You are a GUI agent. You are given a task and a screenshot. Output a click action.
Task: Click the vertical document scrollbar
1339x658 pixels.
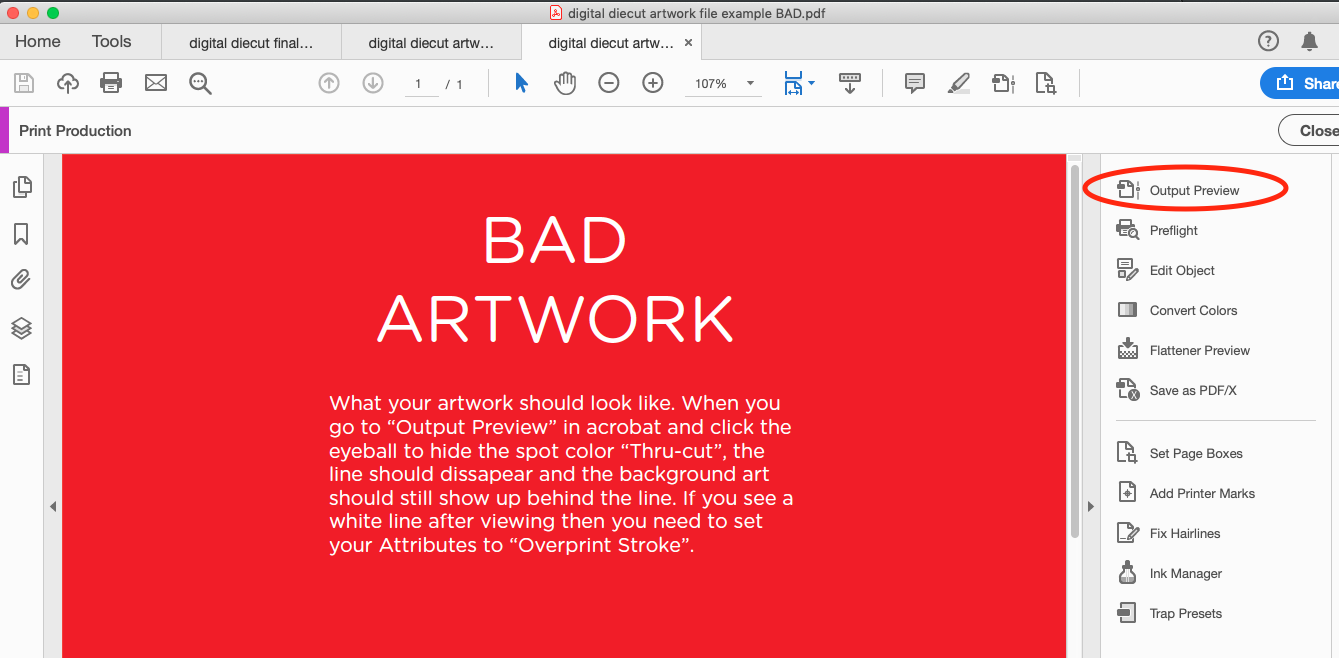1075,350
